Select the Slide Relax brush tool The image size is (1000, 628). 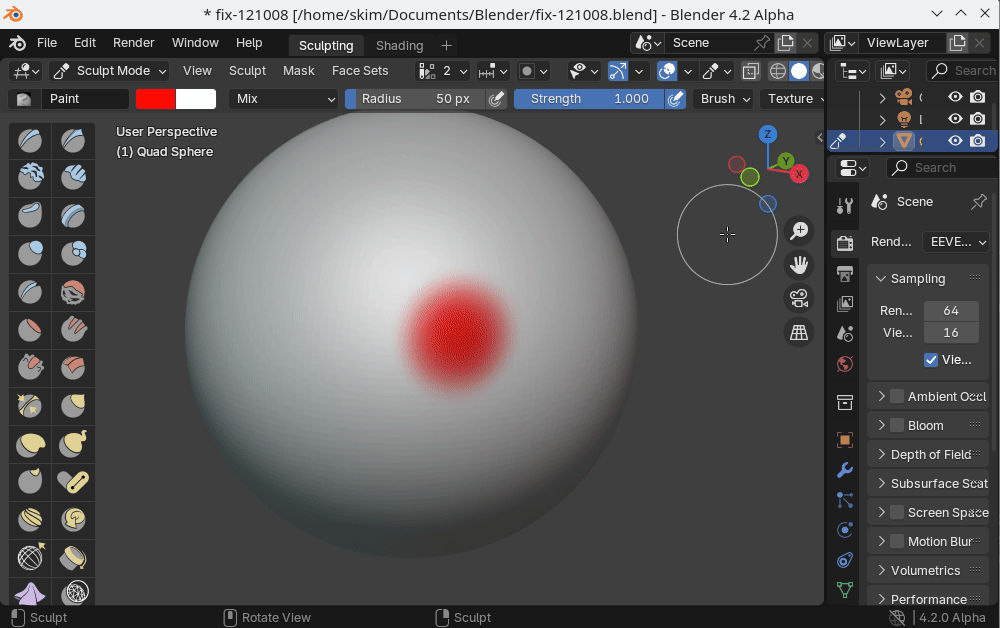[x=30, y=557]
